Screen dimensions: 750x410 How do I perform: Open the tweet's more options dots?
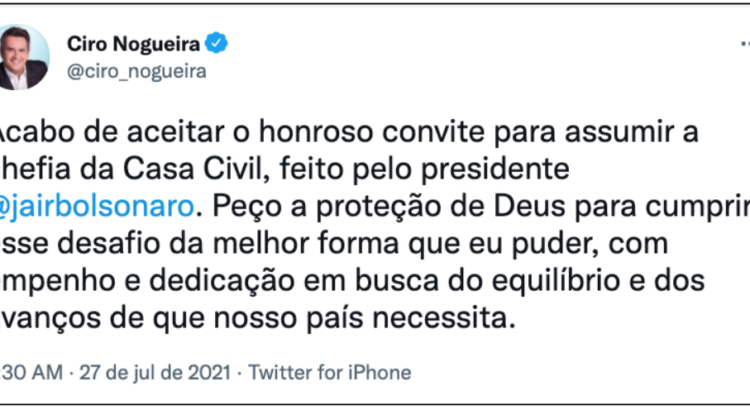(744, 45)
